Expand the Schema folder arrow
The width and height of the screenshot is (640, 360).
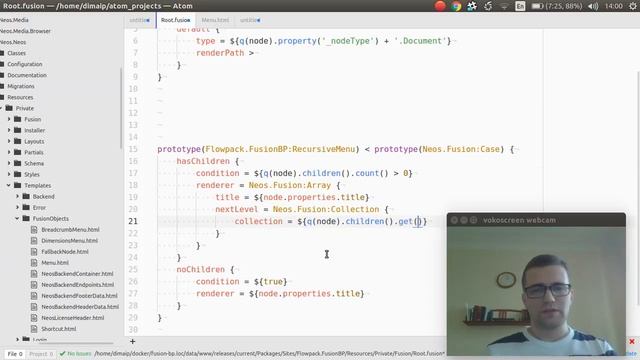[x=9, y=163]
